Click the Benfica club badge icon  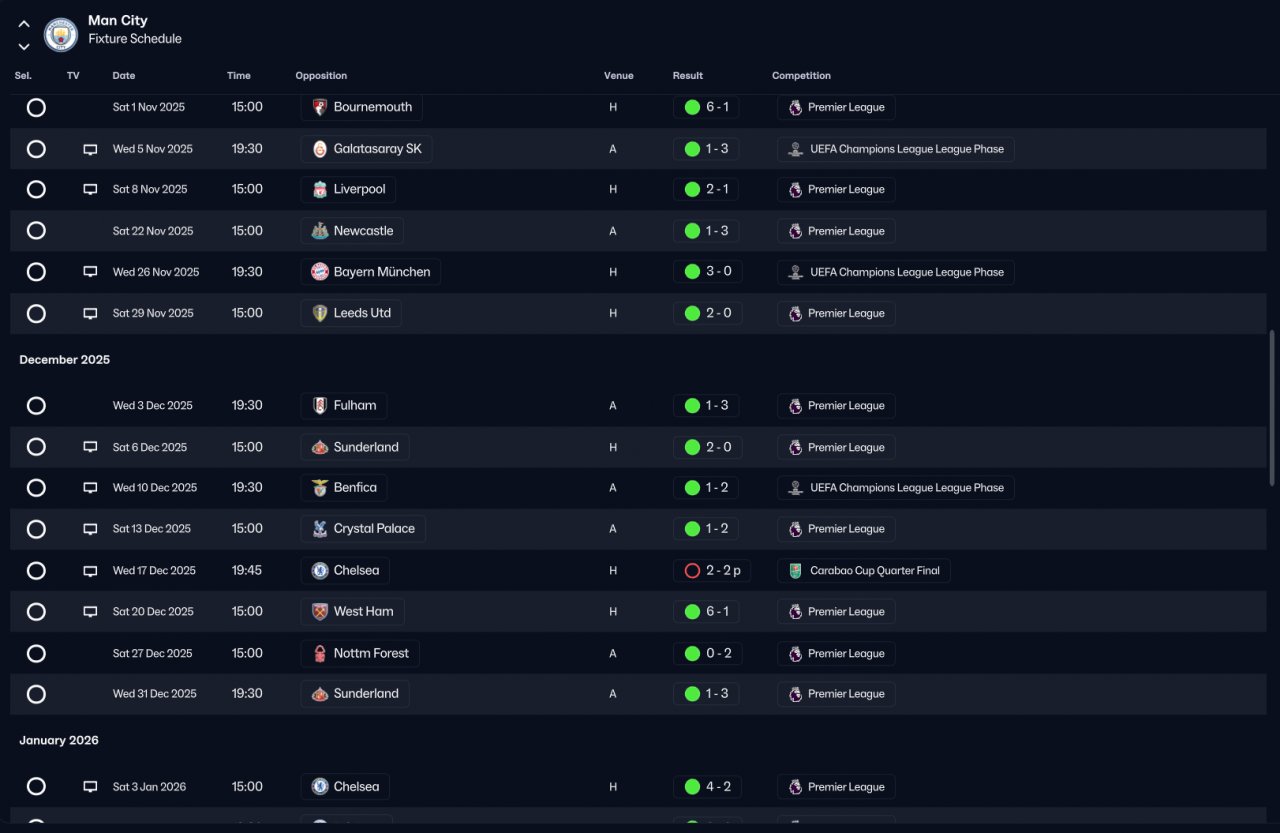pos(320,488)
